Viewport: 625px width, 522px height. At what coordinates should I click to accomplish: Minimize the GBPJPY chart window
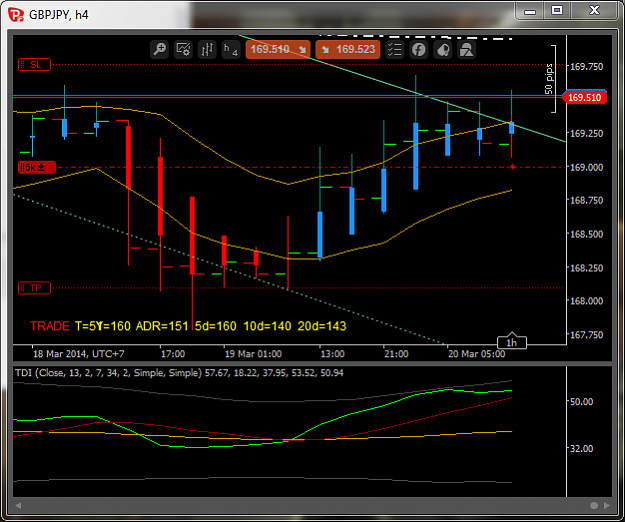tap(530, 10)
